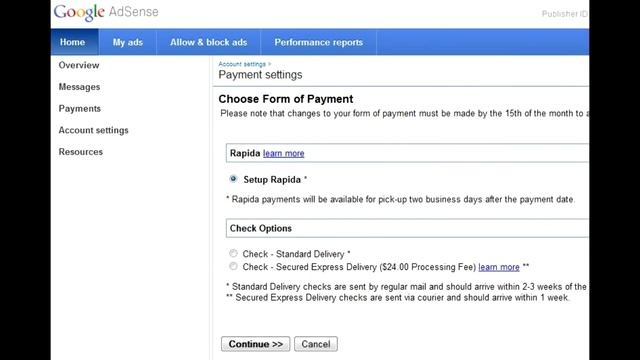Go to Performance reports tab

[x=318, y=42]
